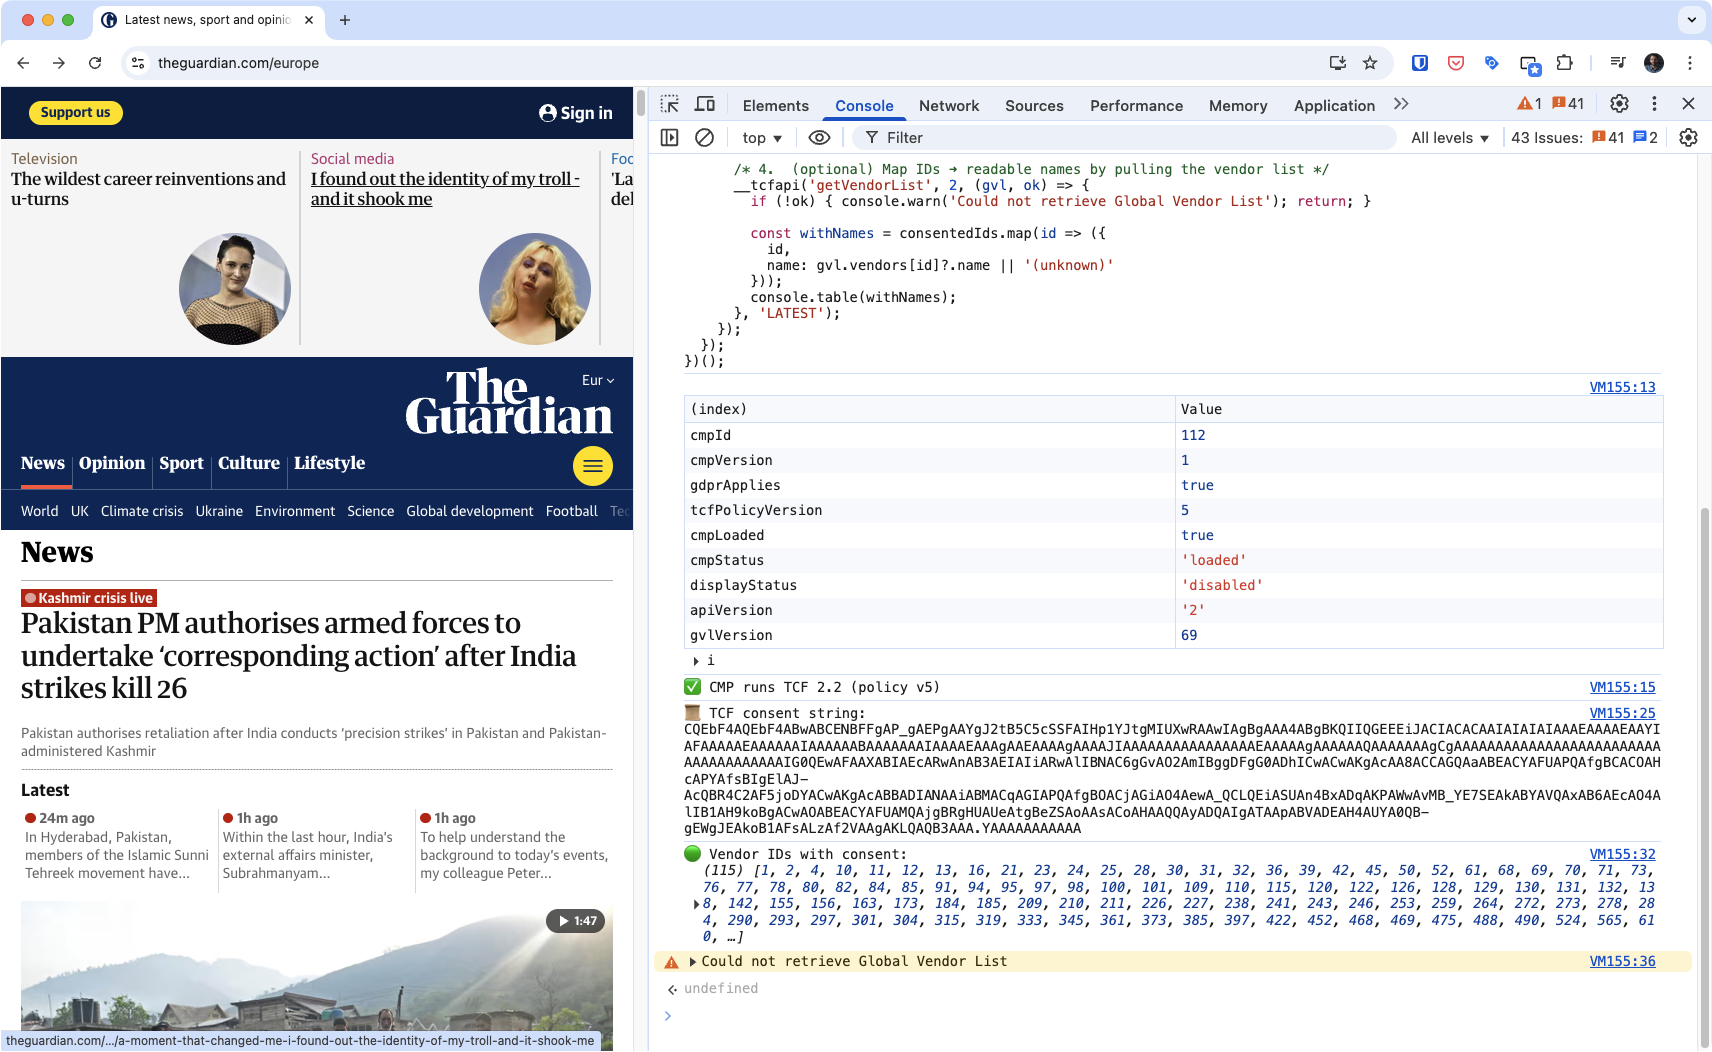
Task: Activate the inspect element picker tool
Action: (670, 104)
